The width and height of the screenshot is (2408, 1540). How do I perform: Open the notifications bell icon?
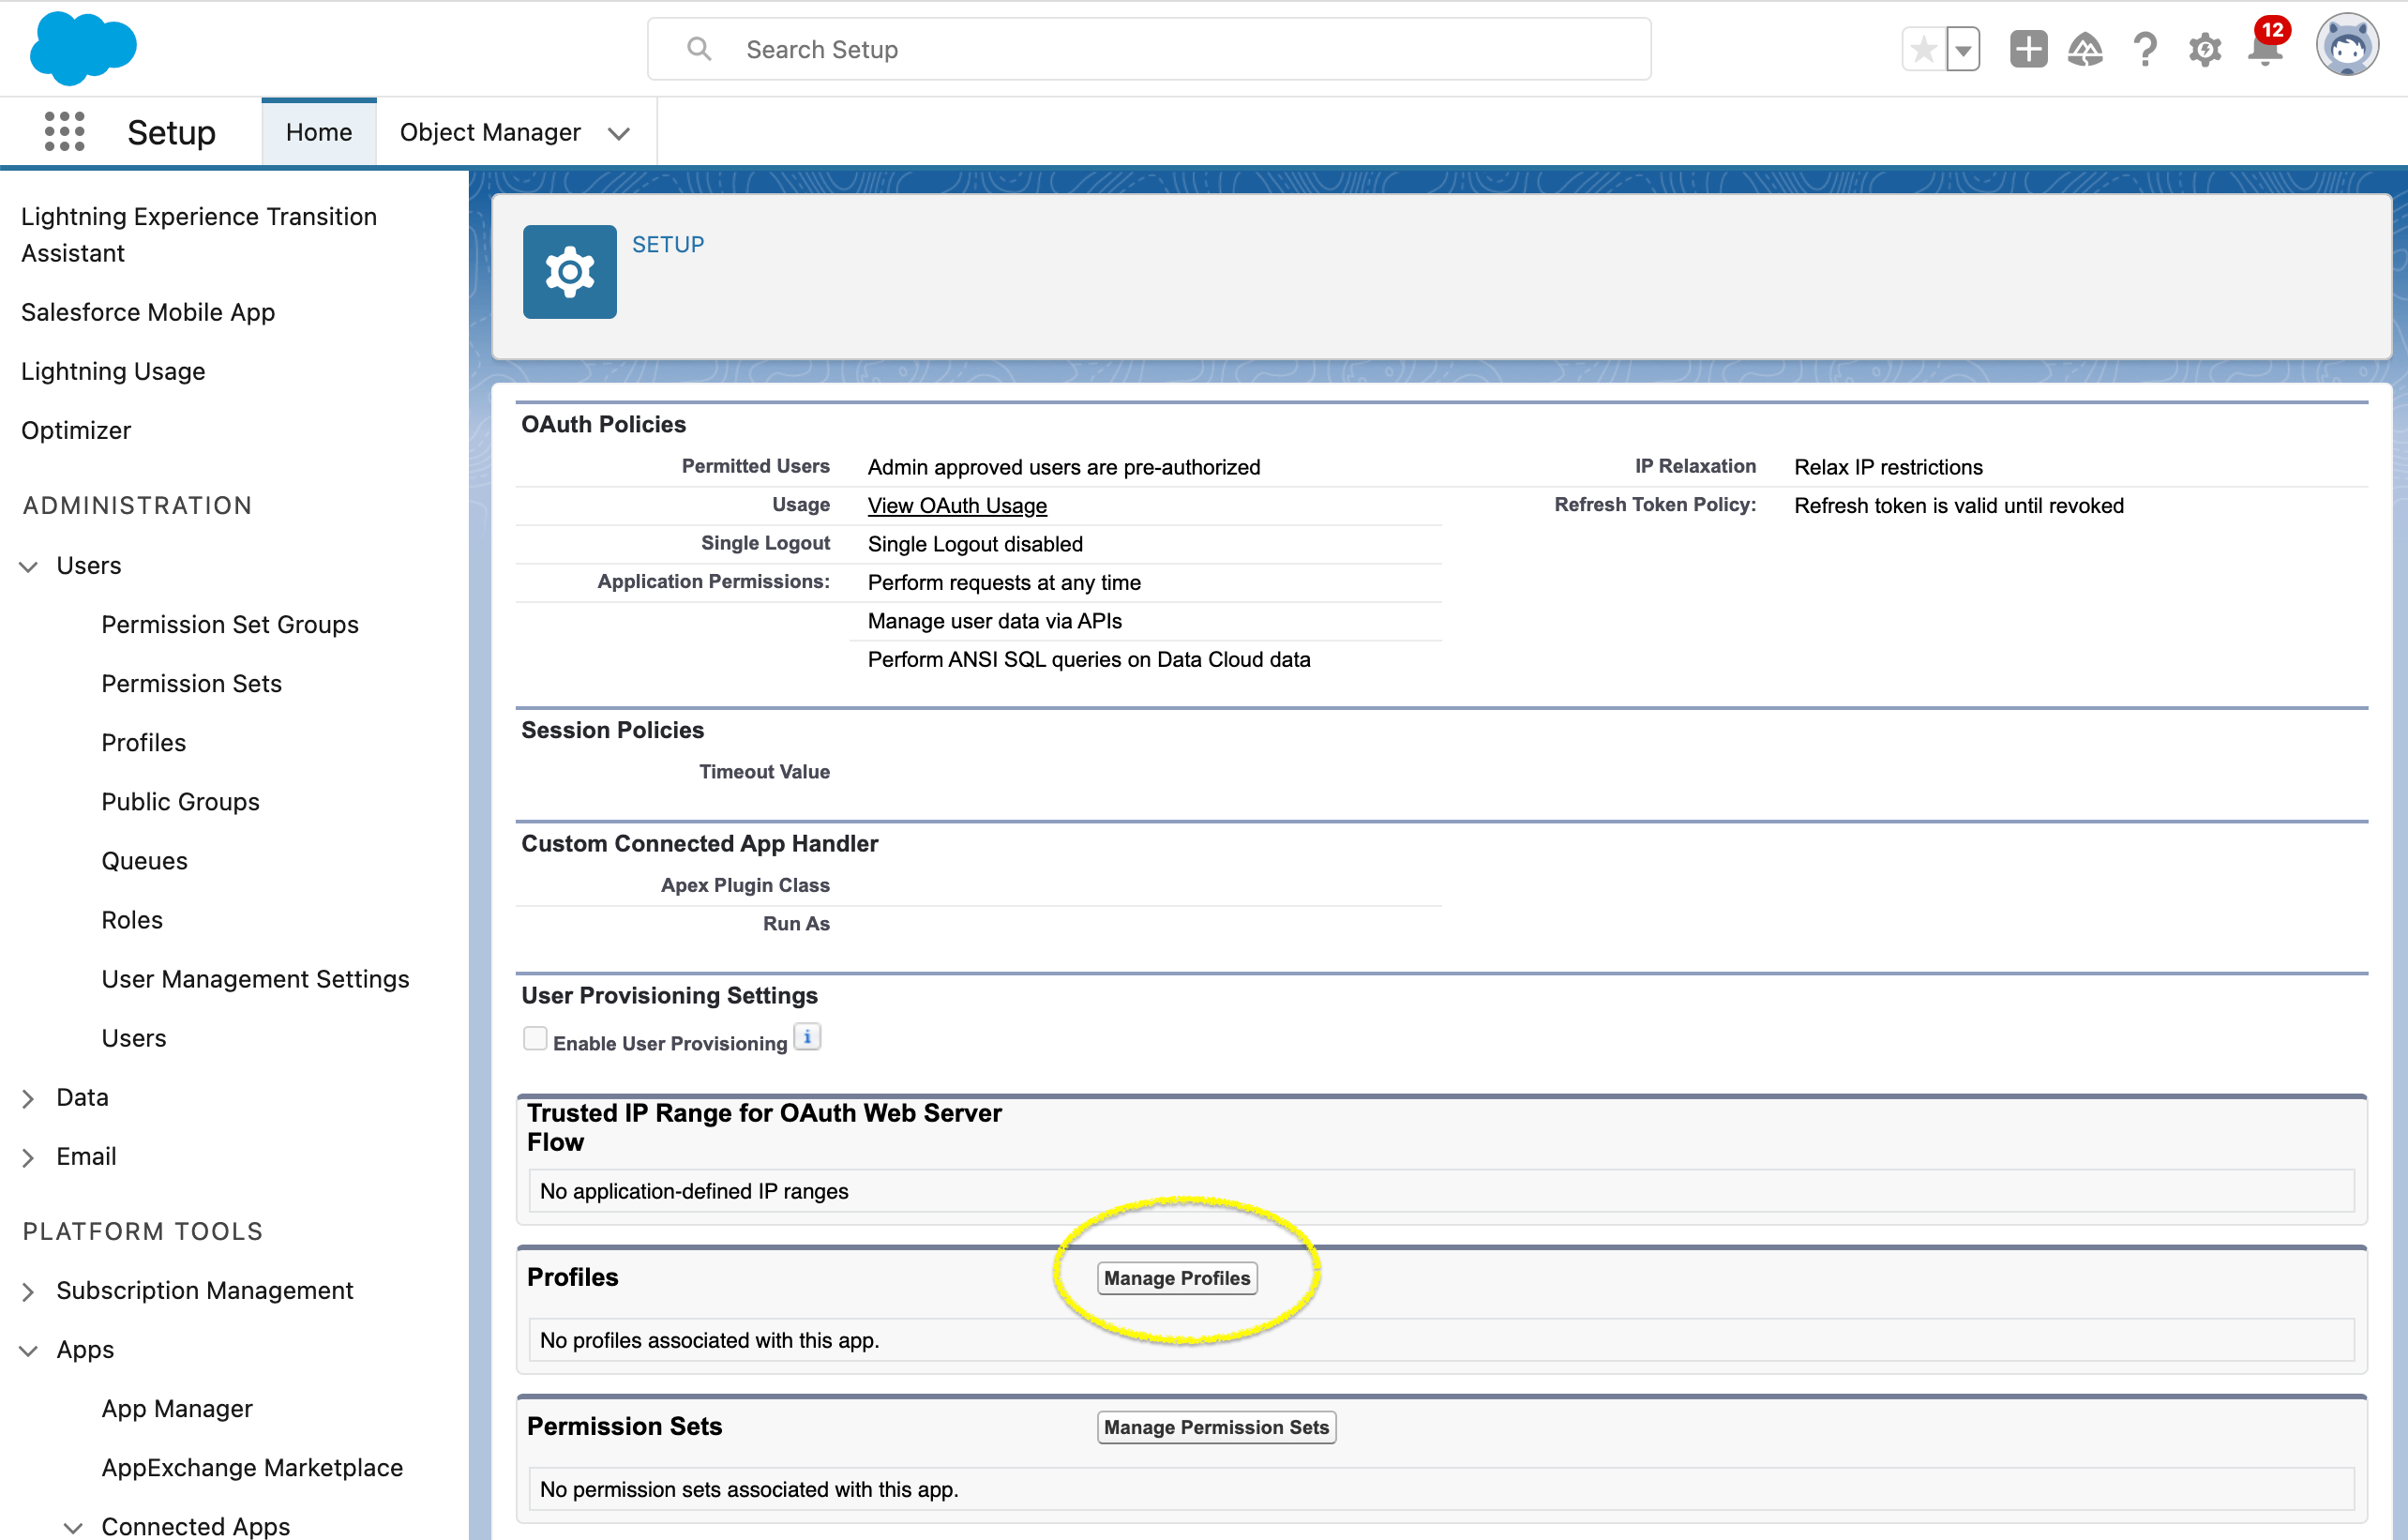click(2264, 49)
